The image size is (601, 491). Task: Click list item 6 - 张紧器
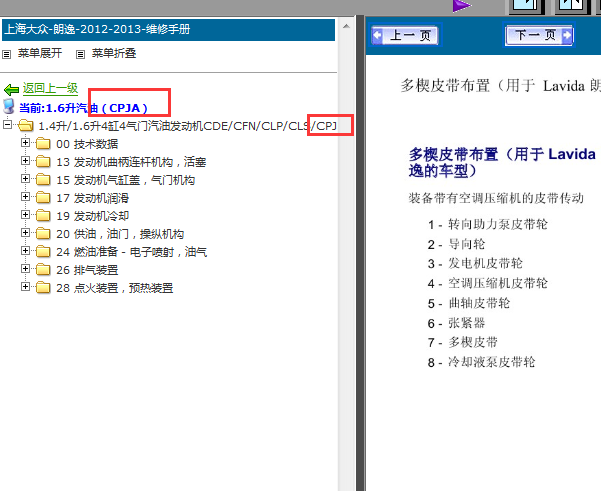pos(456,323)
